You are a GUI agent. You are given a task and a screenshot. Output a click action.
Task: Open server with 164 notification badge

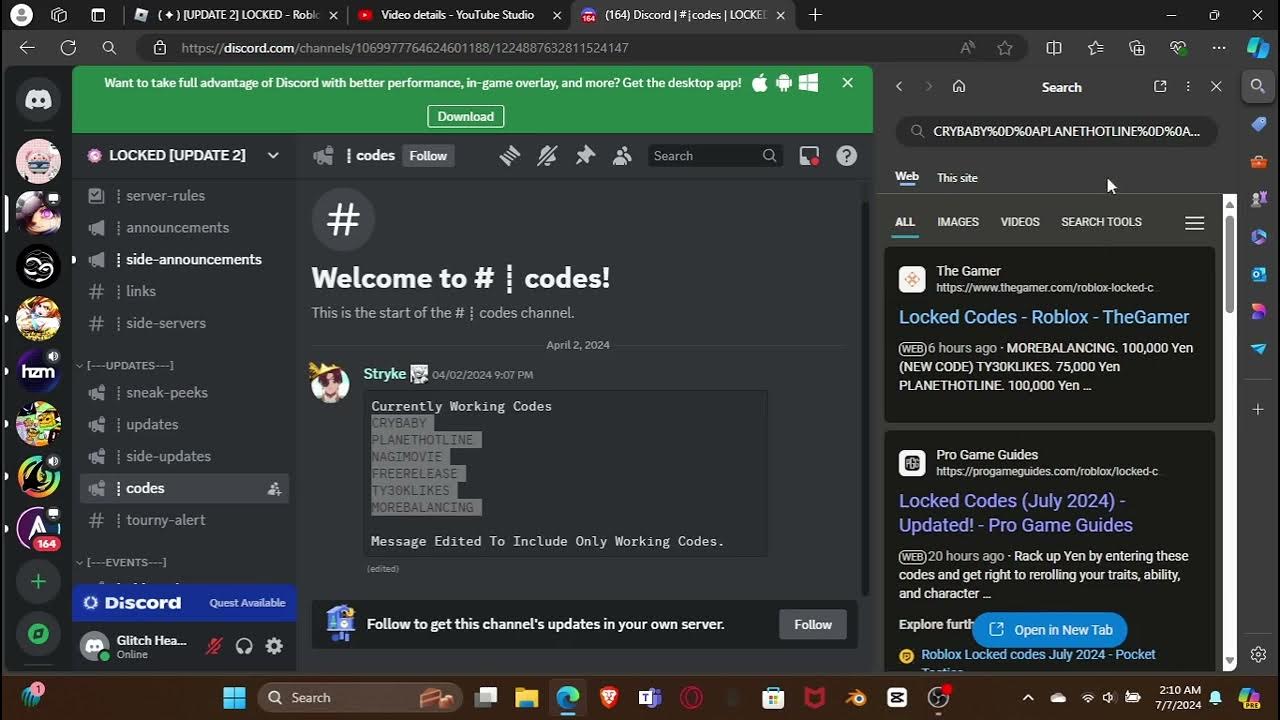click(x=38, y=528)
